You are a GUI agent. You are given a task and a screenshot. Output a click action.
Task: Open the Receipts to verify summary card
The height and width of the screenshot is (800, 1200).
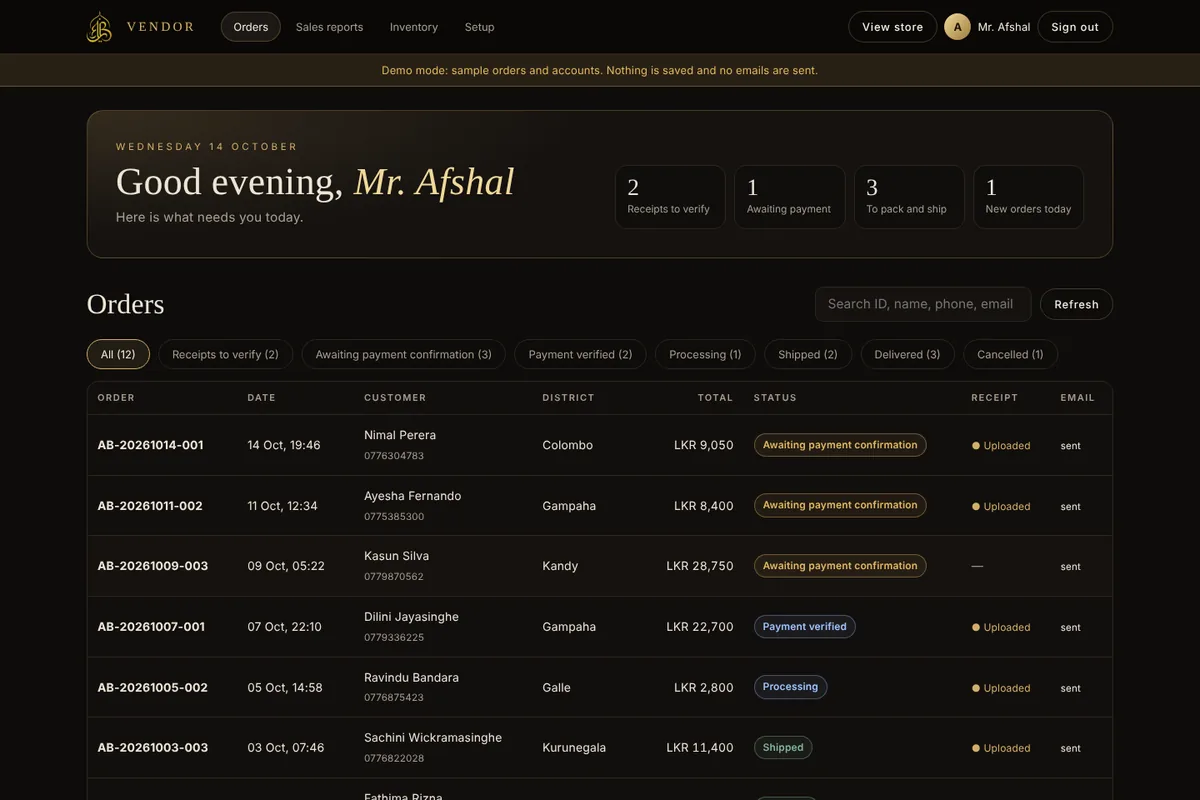pos(670,197)
